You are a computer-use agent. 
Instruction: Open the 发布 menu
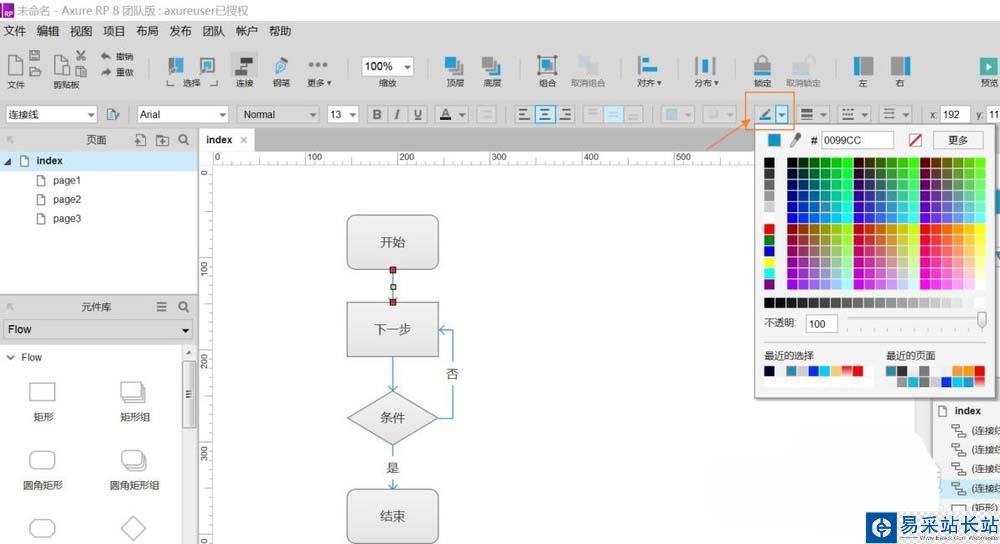tap(181, 31)
